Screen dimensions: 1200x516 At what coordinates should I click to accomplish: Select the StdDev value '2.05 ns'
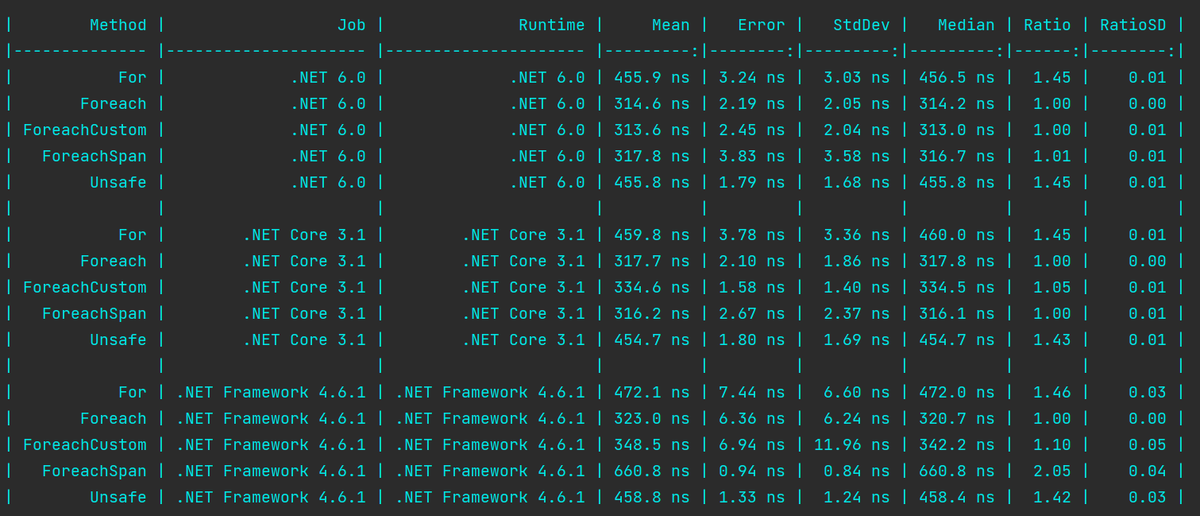tap(857, 104)
